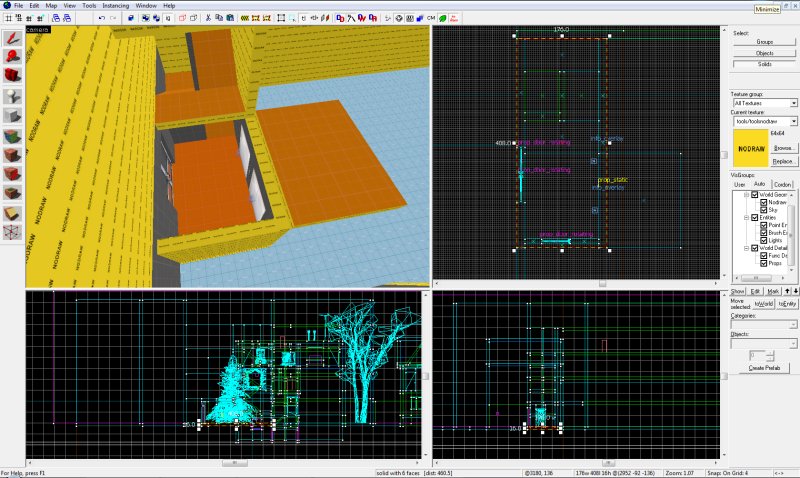The width and height of the screenshot is (800, 478).
Task: Click the CM collision models icon
Action: [431, 18]
